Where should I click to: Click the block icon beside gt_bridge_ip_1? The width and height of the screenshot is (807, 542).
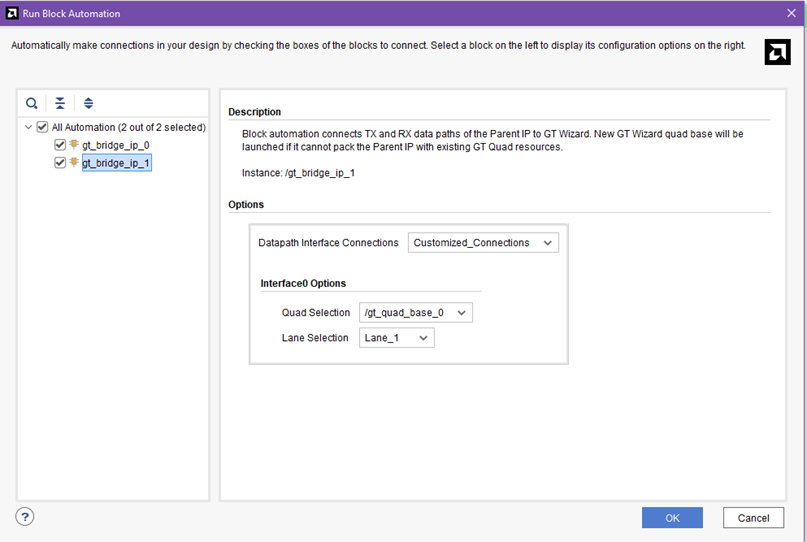pos(74,162)
